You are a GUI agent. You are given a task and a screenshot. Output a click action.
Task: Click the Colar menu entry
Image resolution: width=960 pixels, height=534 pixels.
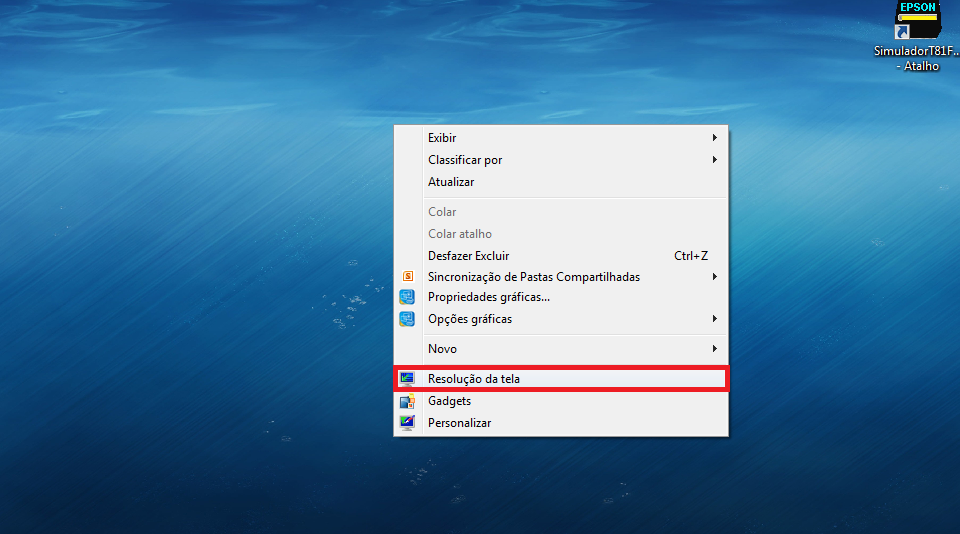[x=561, y=212]
